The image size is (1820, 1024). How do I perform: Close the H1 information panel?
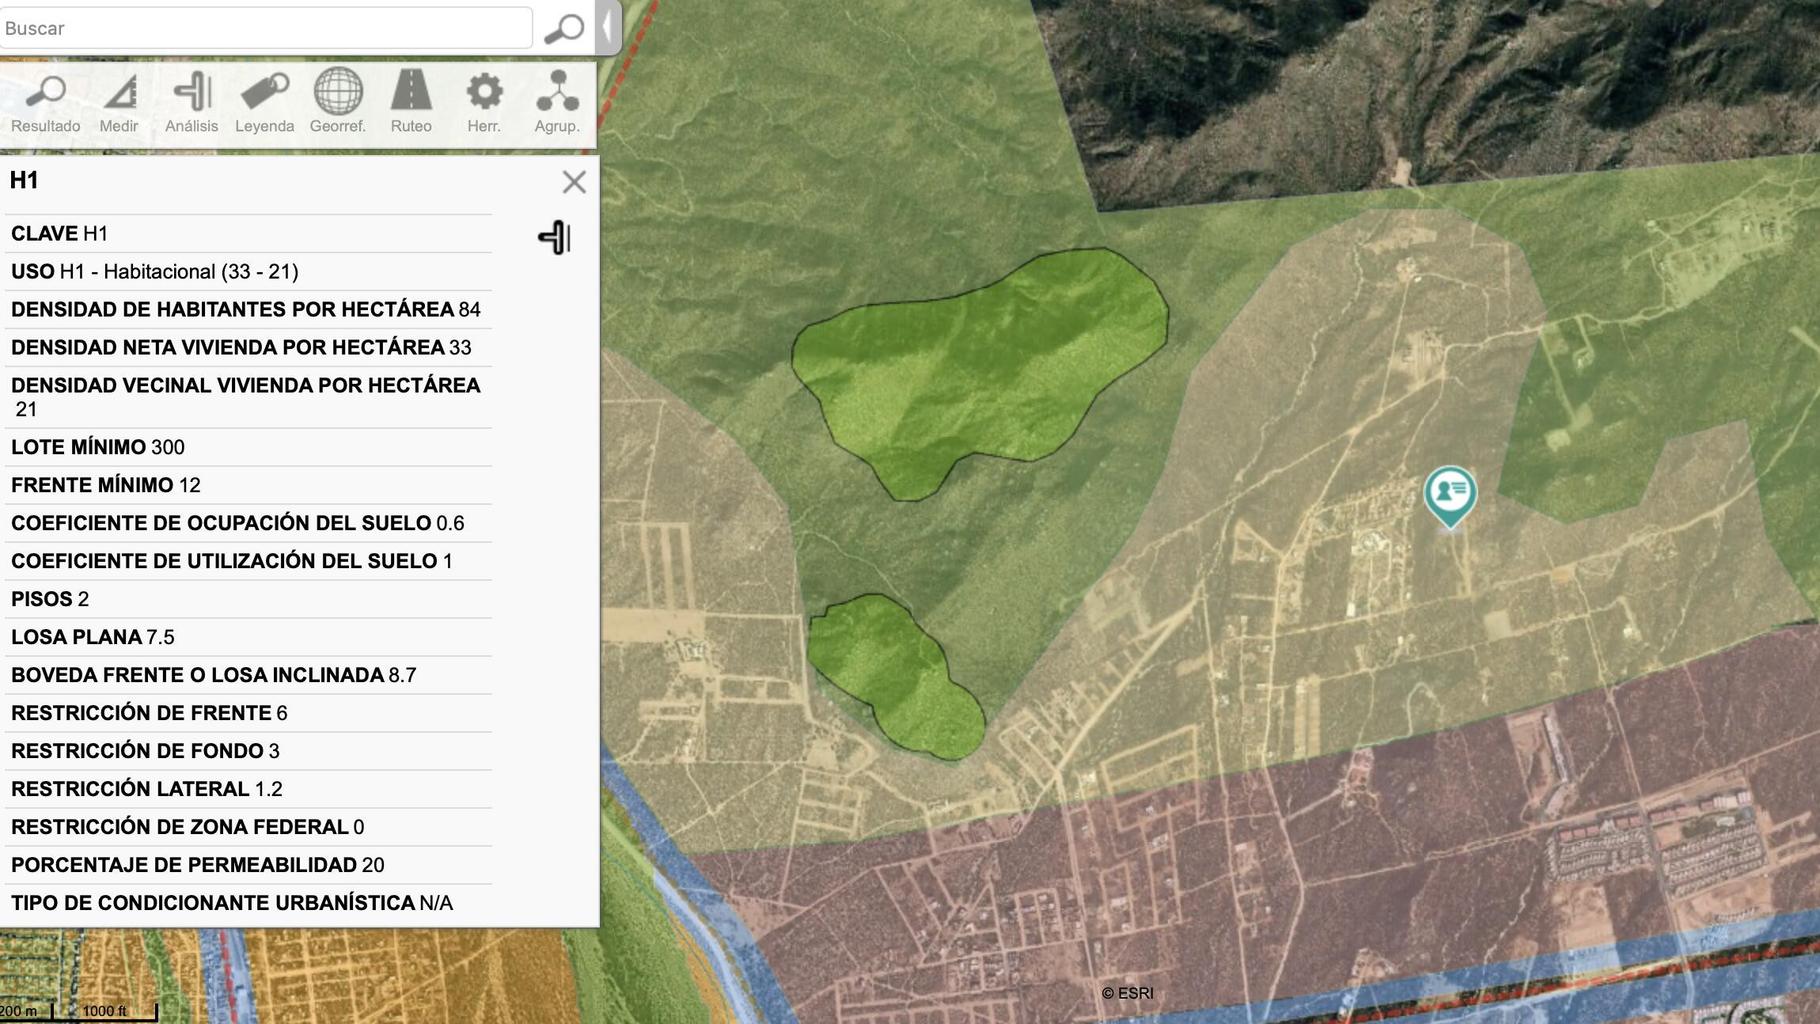click(x=574, y=182)
